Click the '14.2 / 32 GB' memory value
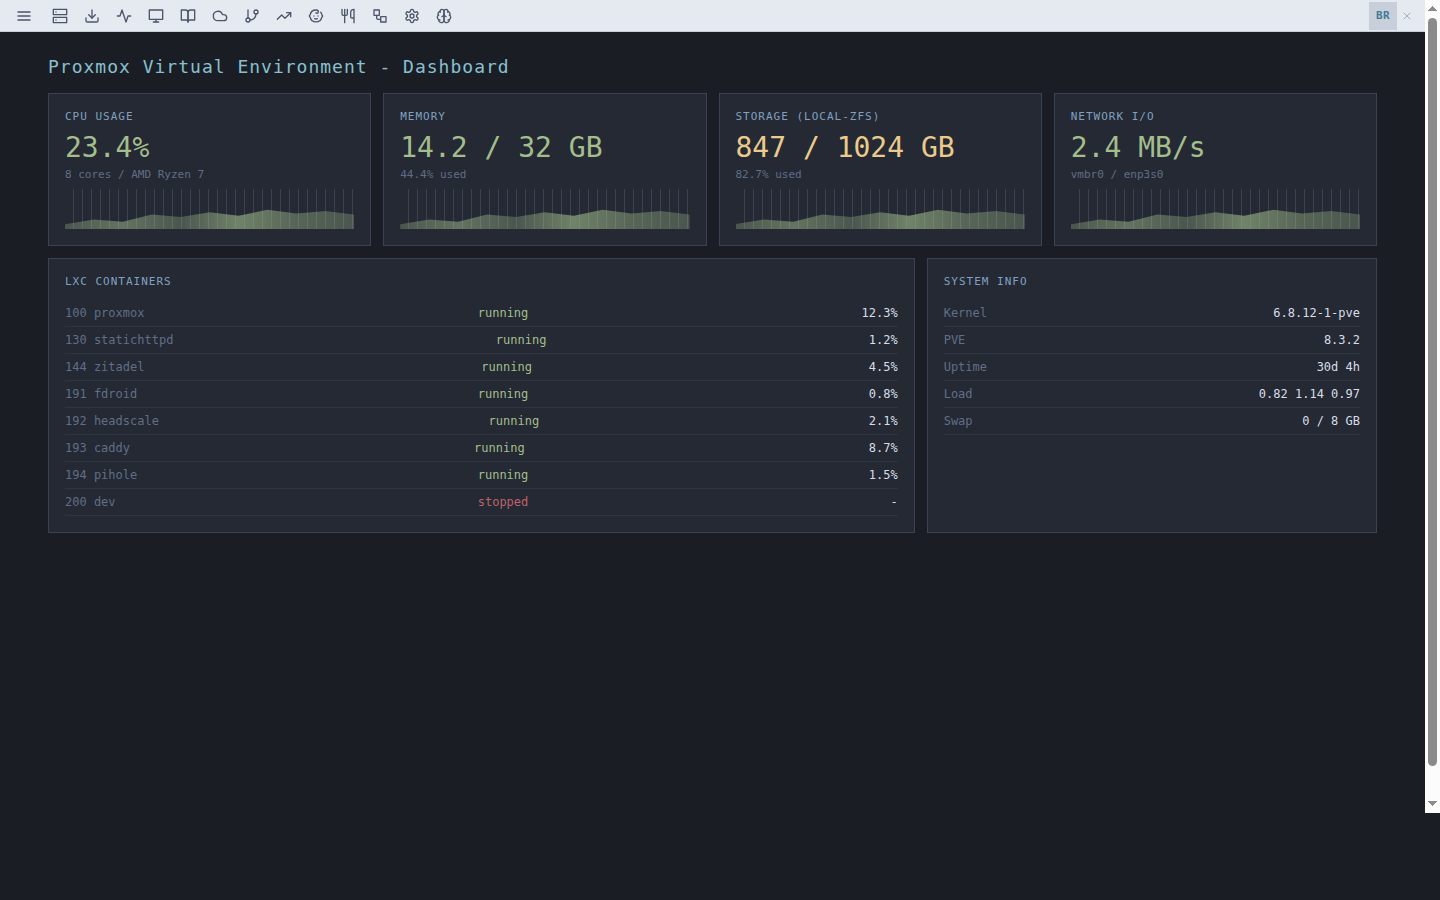This screenshot has height=900, width=1440. point(501,147)
